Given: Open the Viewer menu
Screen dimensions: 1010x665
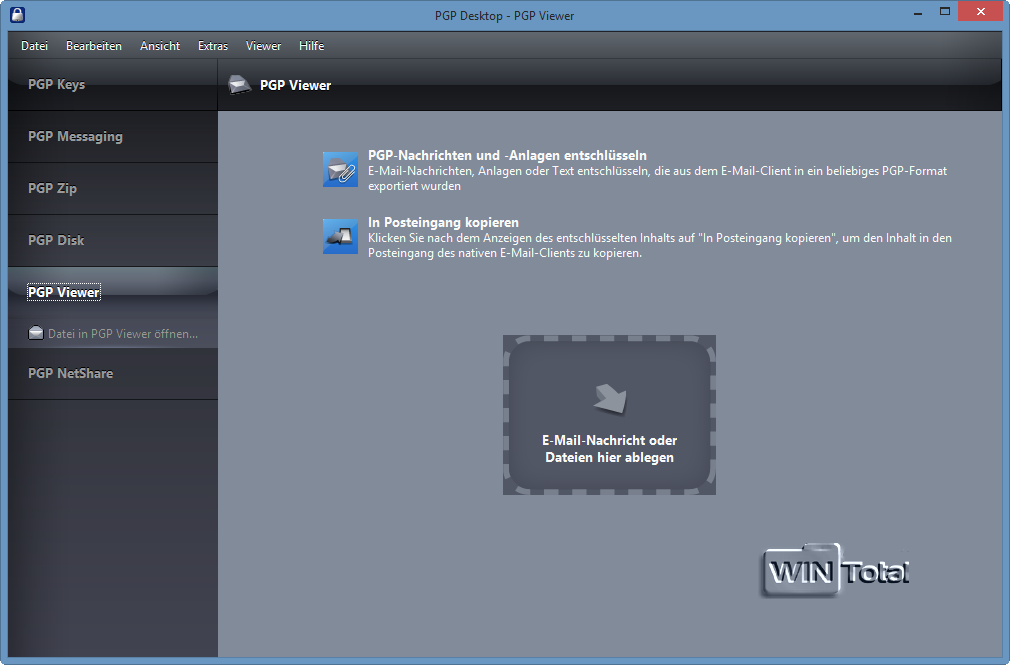Looking at the screenshot, I should [x=263, y=46].
